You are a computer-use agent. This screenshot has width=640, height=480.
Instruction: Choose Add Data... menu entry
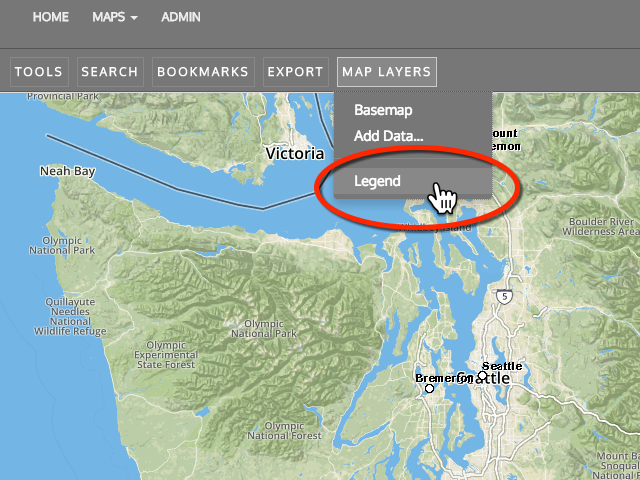coord(389,135)
